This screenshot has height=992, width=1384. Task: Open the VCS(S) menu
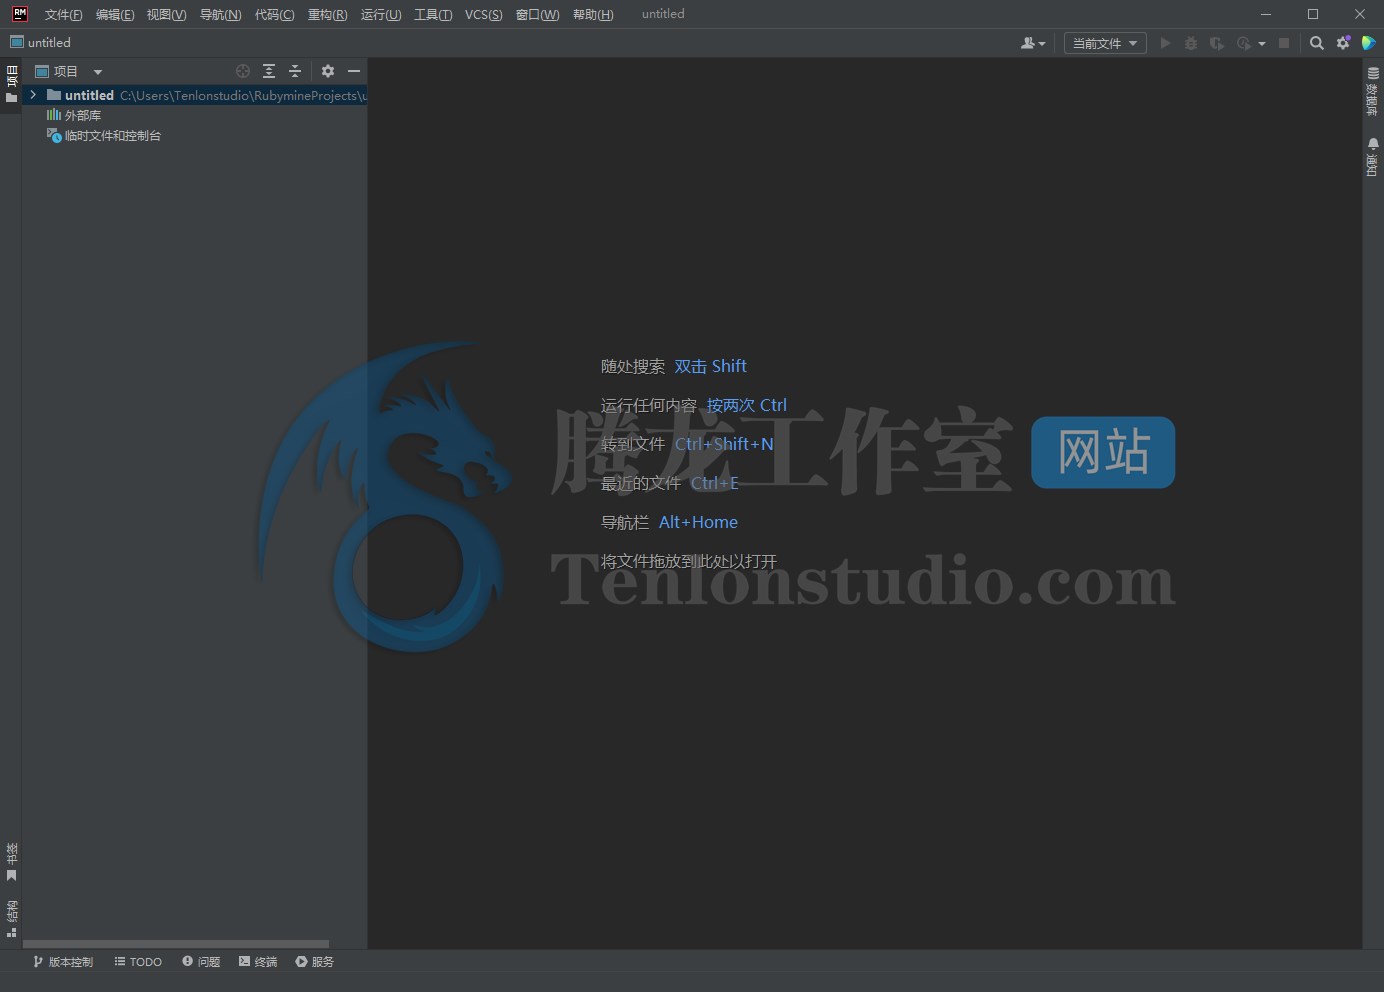484,14
